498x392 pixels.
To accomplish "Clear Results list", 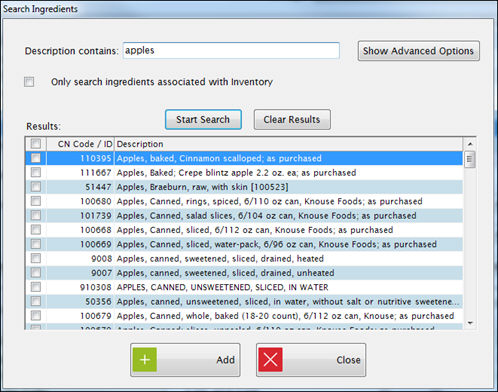I will [292, 119].
